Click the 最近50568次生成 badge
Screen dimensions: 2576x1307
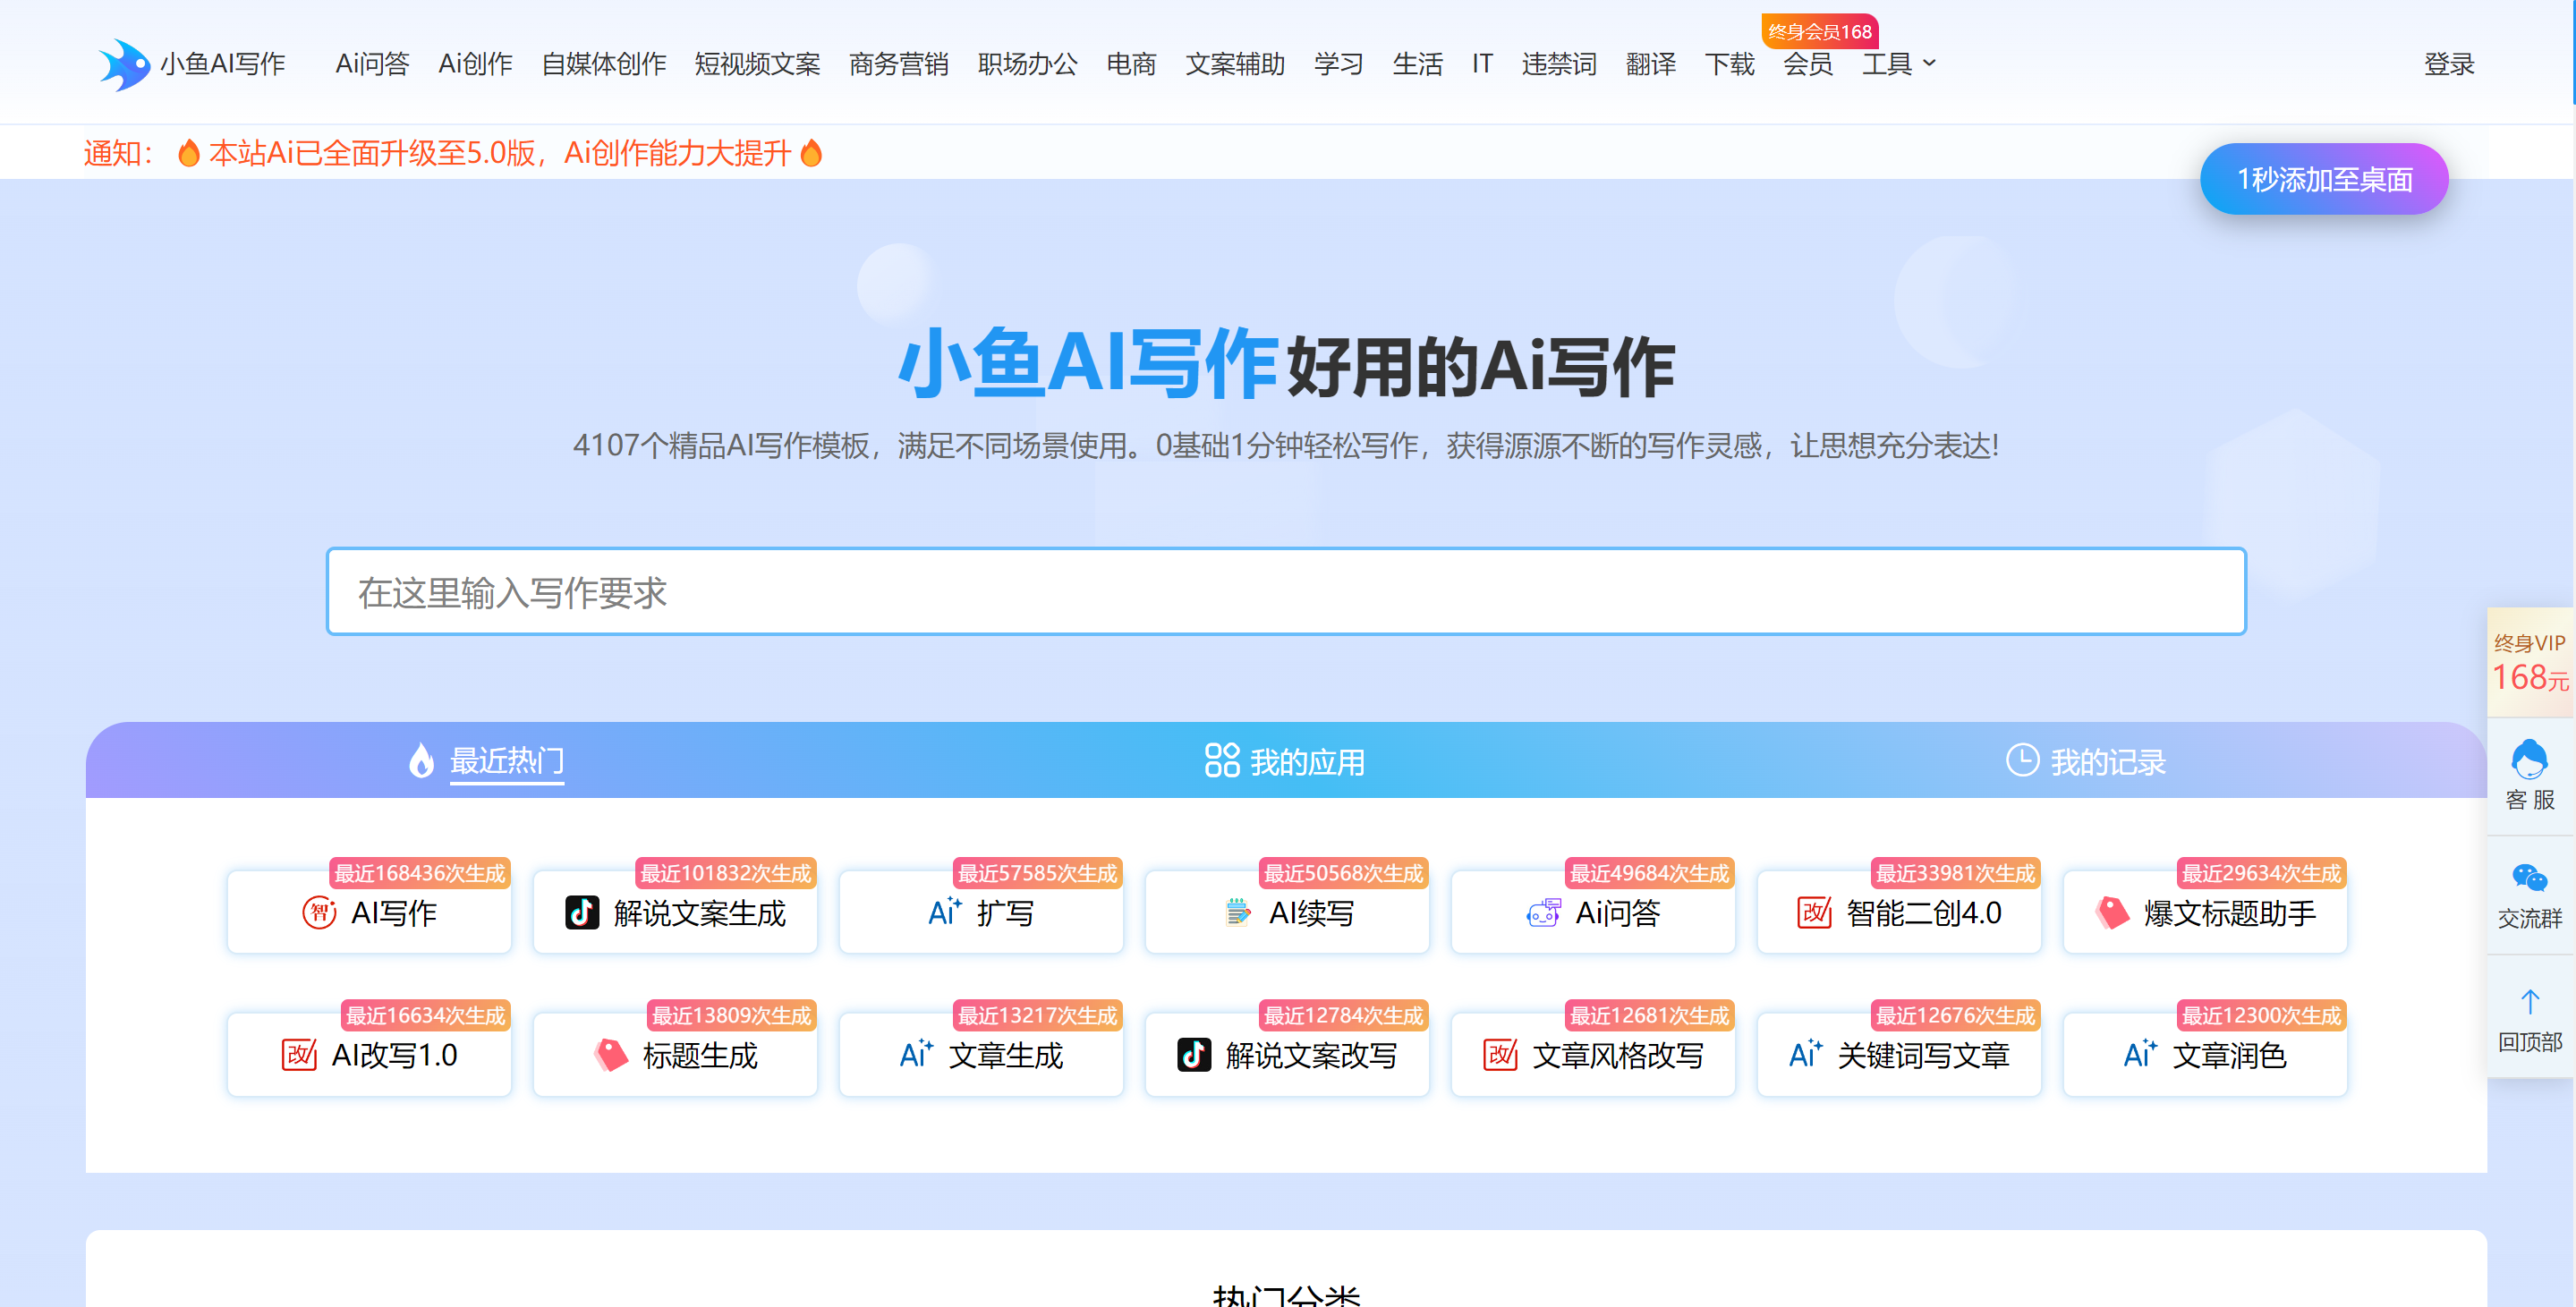coord(1343,873)
